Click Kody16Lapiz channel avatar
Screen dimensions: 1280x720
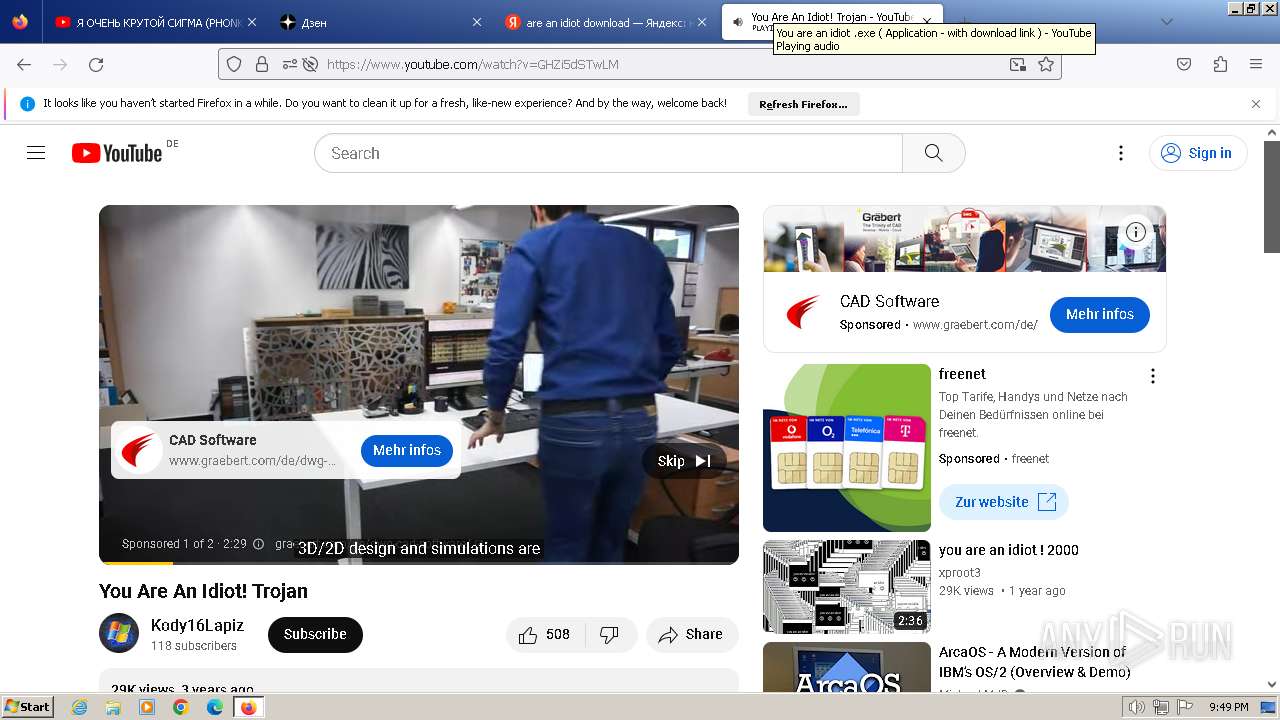click(x=119, y=633)
